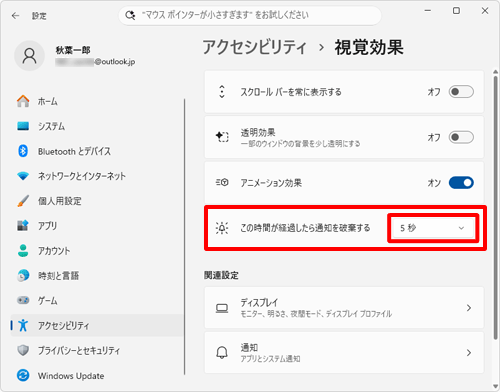Click the アニメーション効果 icon
This screenshot has height=392, width=500.
pos(222,182)
